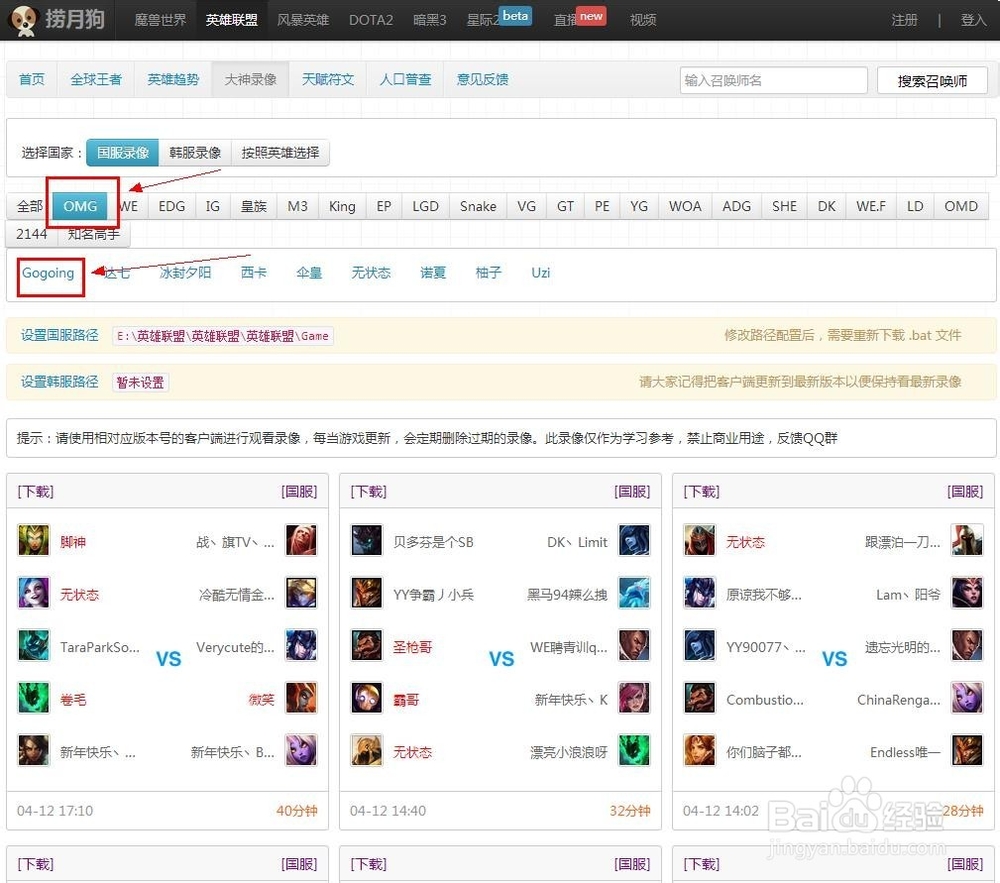The image size is (1000, 883).
Task: Click 搜索召唤师 search button
Action: point(932,81)
